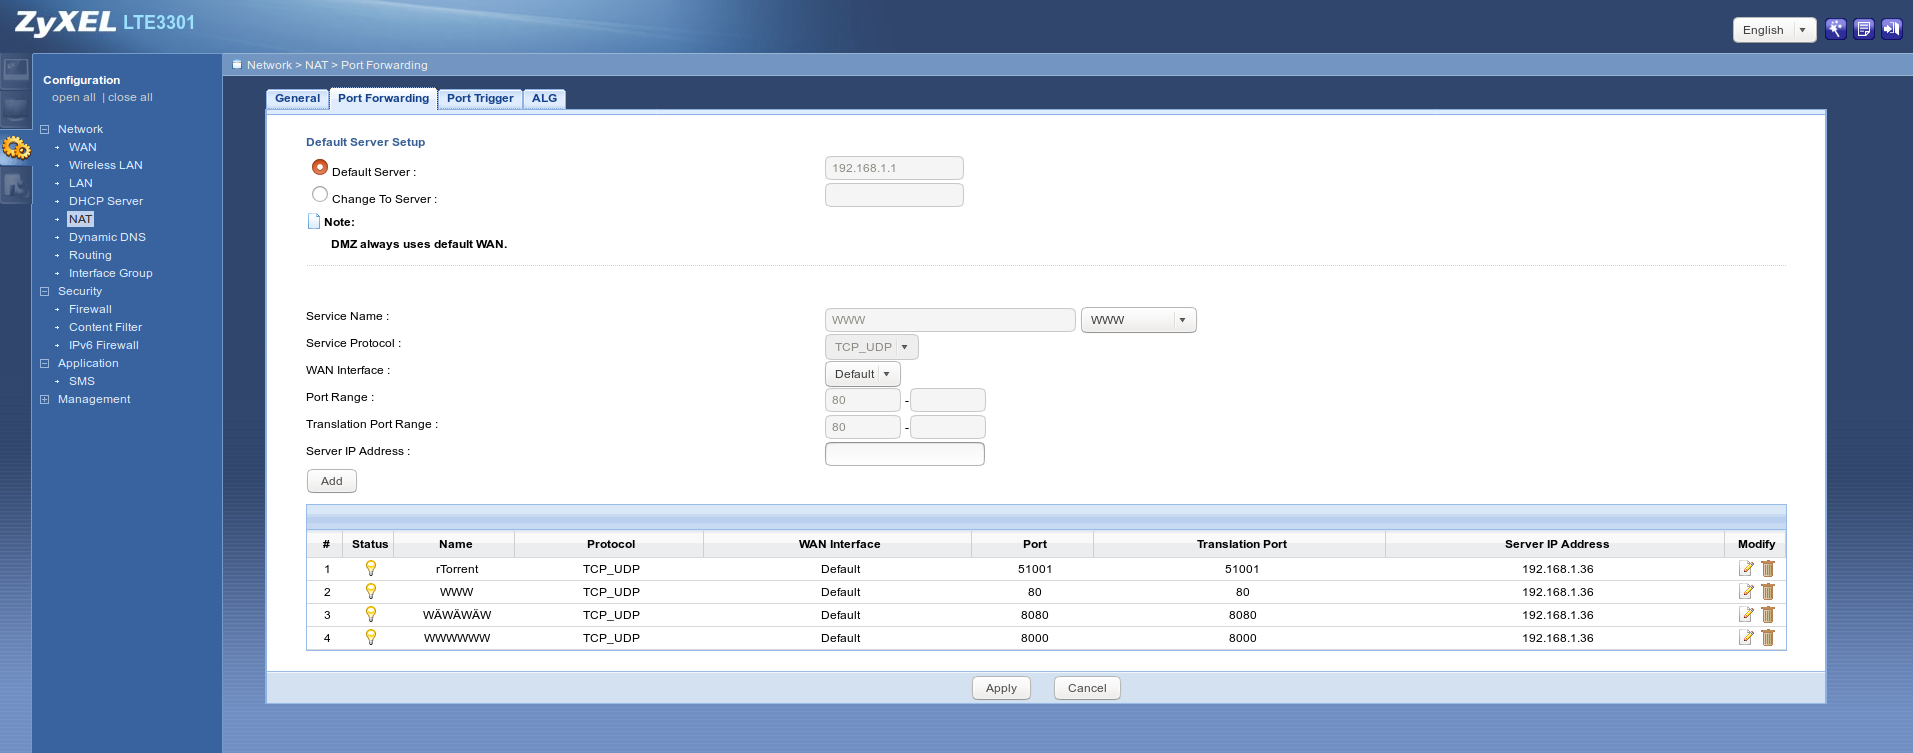This screenshot has height=753, width=1913.
Task: Click the Server IP Address input field
Action: 904,454
